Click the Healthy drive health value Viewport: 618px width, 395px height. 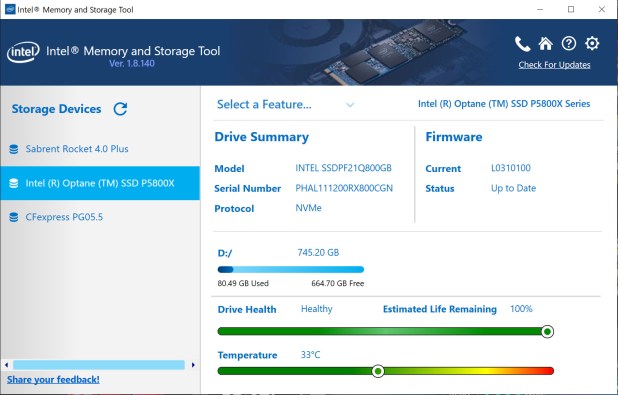pyautogui.click(x=317, y=309)
